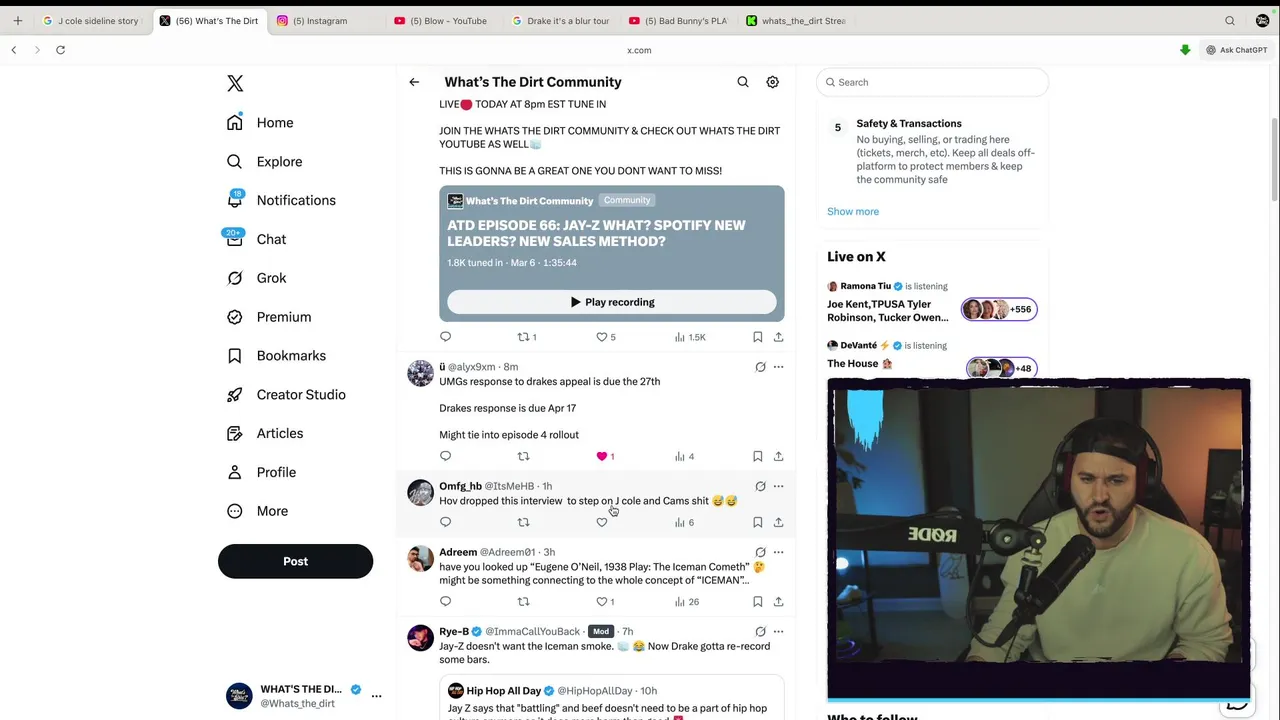
Task: Bookmark Omfg_hb Hov interview post
Action: [x=758, y=522]
